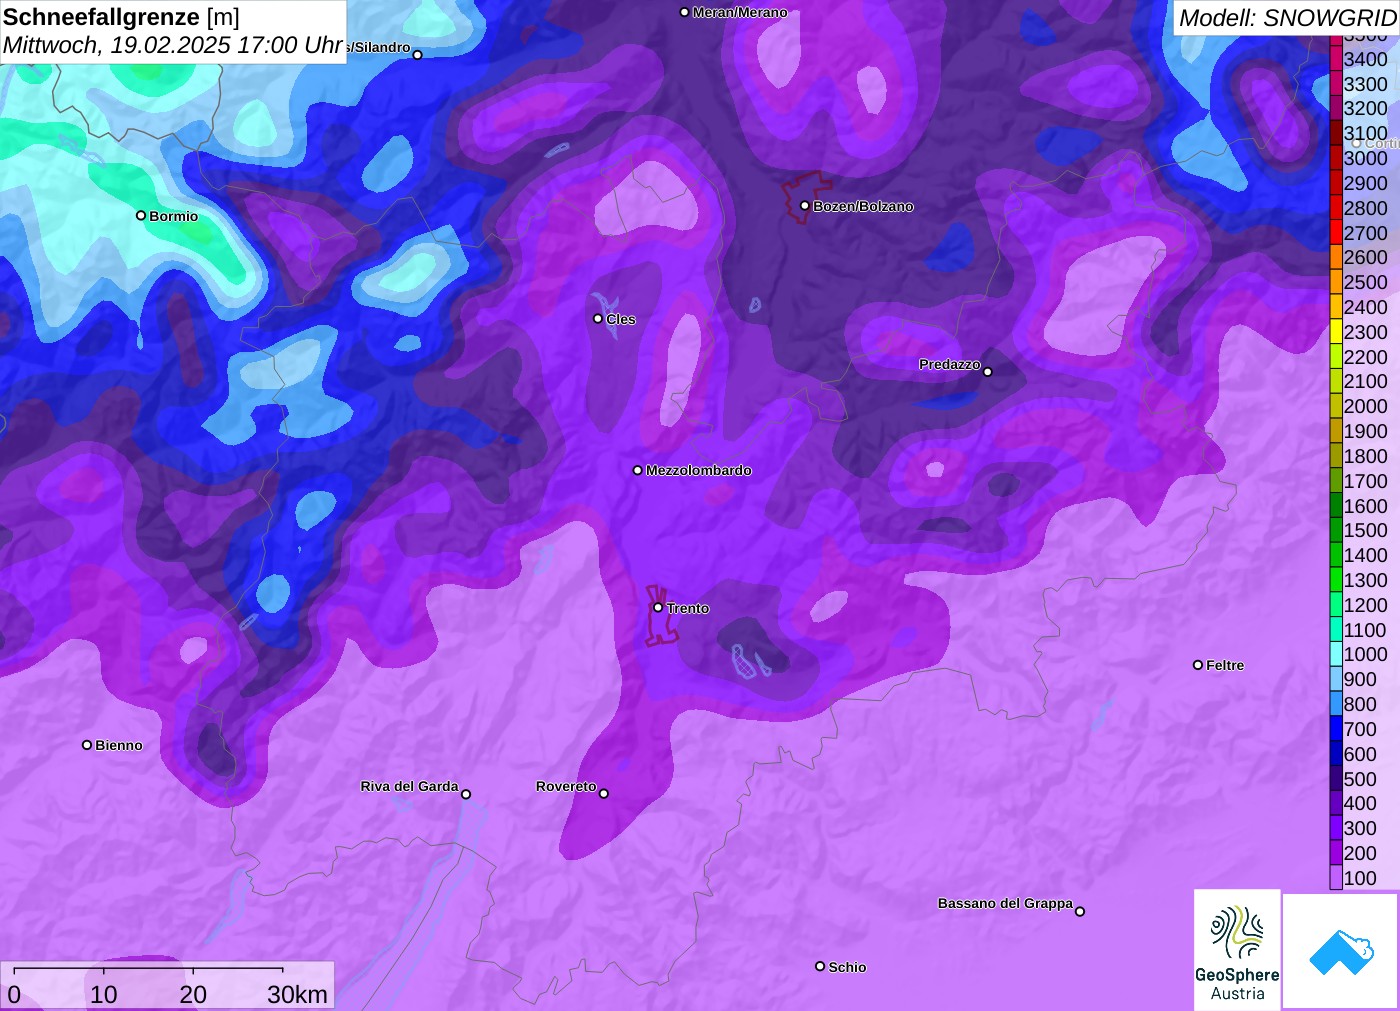Screen dimensions: 1400x1011
Task: Select the 100 m legend color swatch
Action: (x=1336, y=878)
